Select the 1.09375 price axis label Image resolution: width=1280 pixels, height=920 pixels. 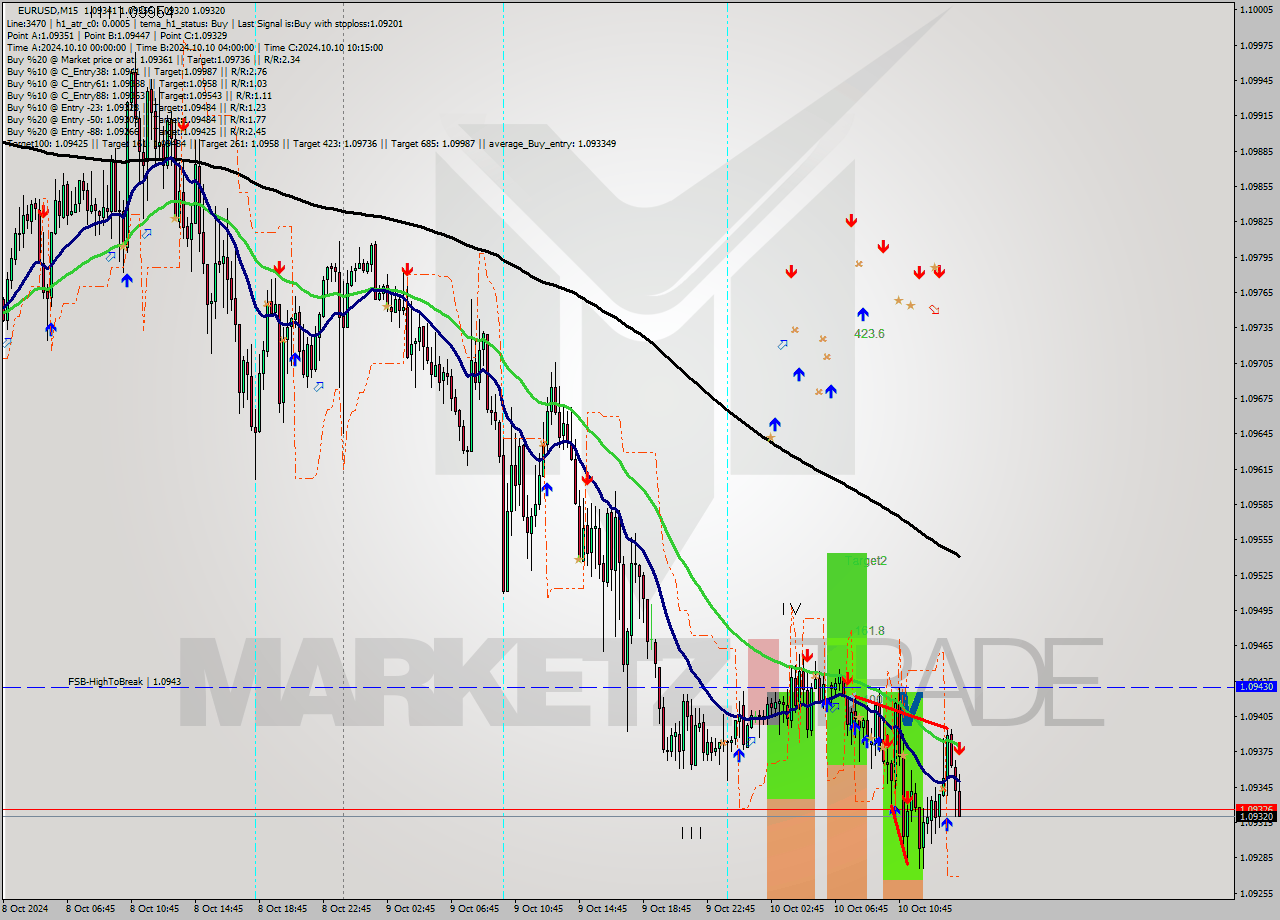pos(1256,751)
